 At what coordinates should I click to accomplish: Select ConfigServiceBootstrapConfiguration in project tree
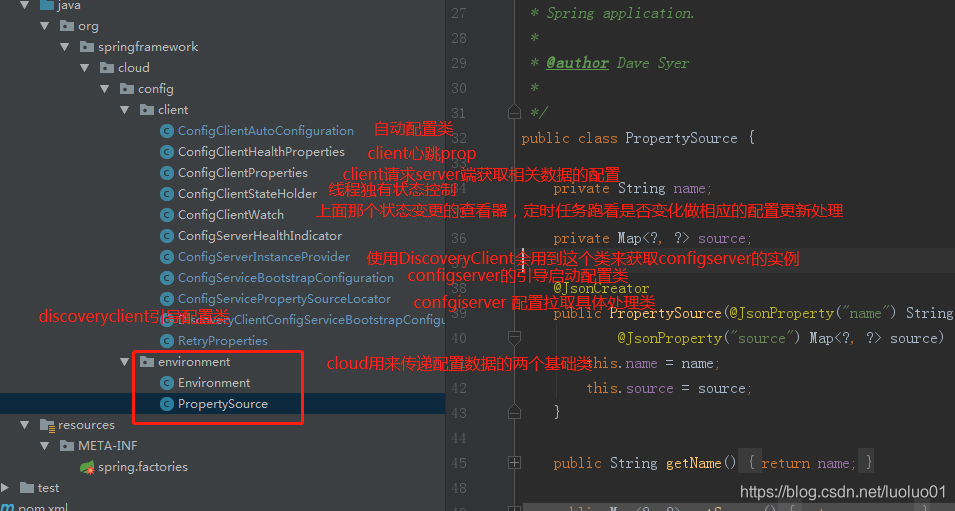click(286, 278)
